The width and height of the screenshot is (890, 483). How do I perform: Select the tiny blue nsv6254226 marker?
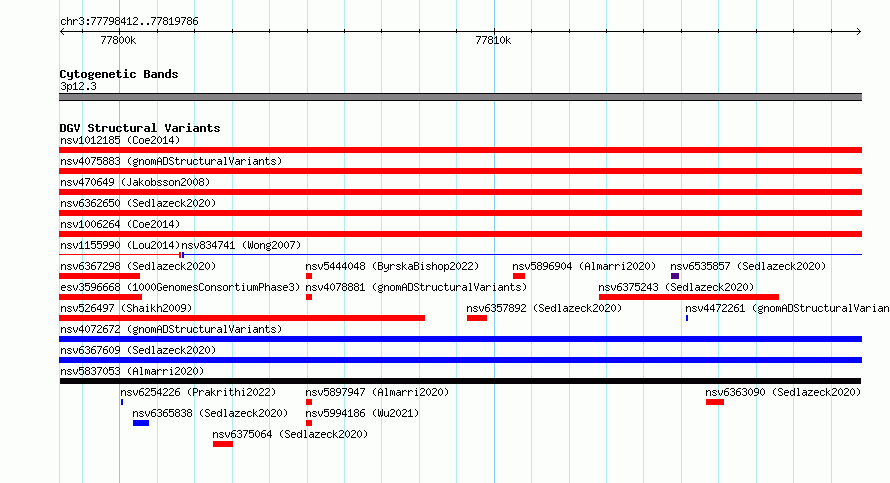pyautogui.click(x=121, y=402)
